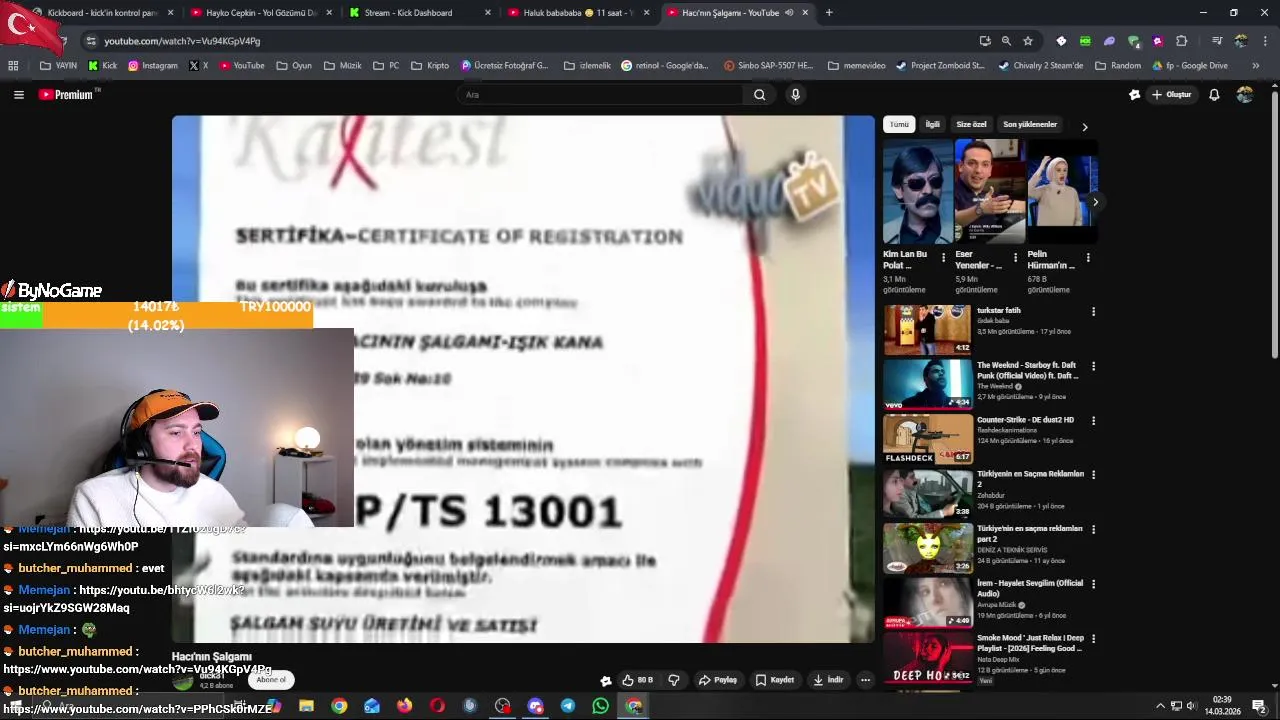Open the Project Zomboid bookmark

[x=940, y=66]
